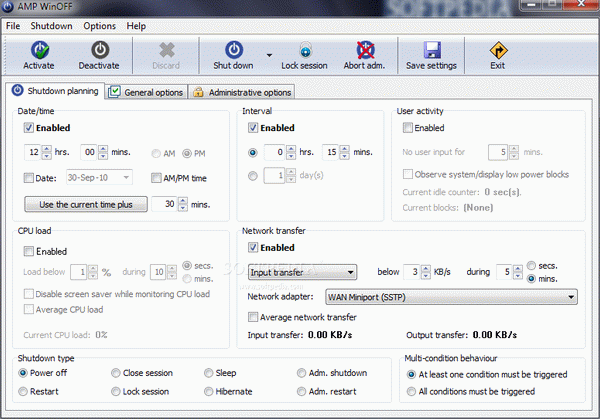Open the Options menu

tap(99, 26)
